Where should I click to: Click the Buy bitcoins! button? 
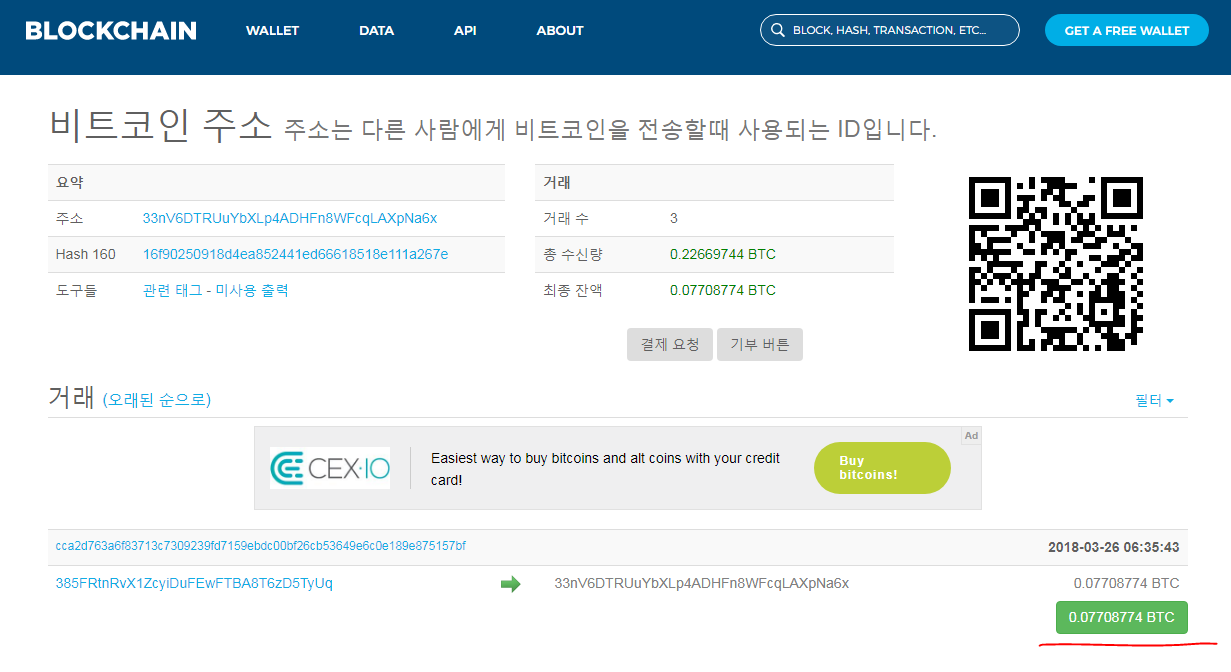pos(881,467)
